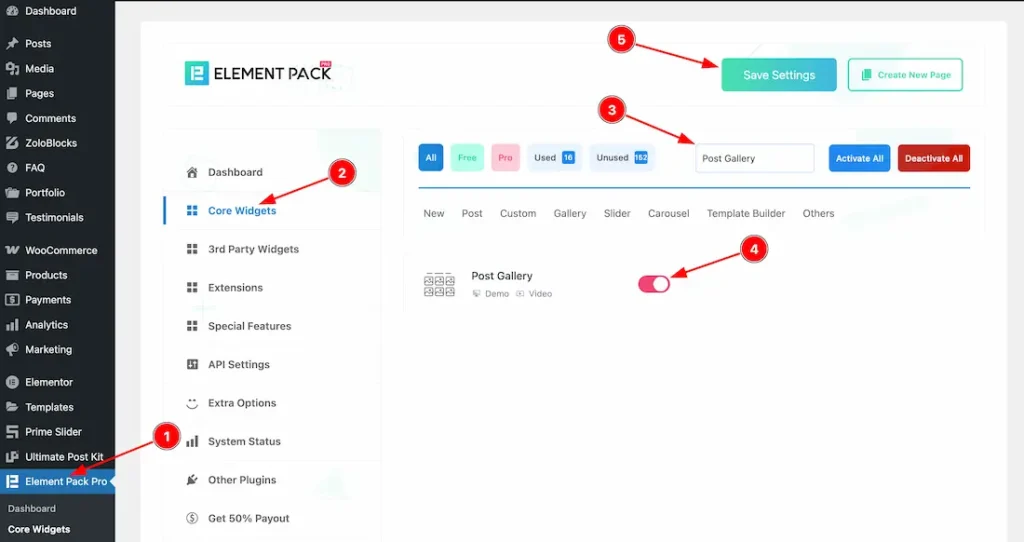The height and width of the screenshot is (542, 1024).
Task: Click the Comments bubble icon
Action: coord(12,118)
